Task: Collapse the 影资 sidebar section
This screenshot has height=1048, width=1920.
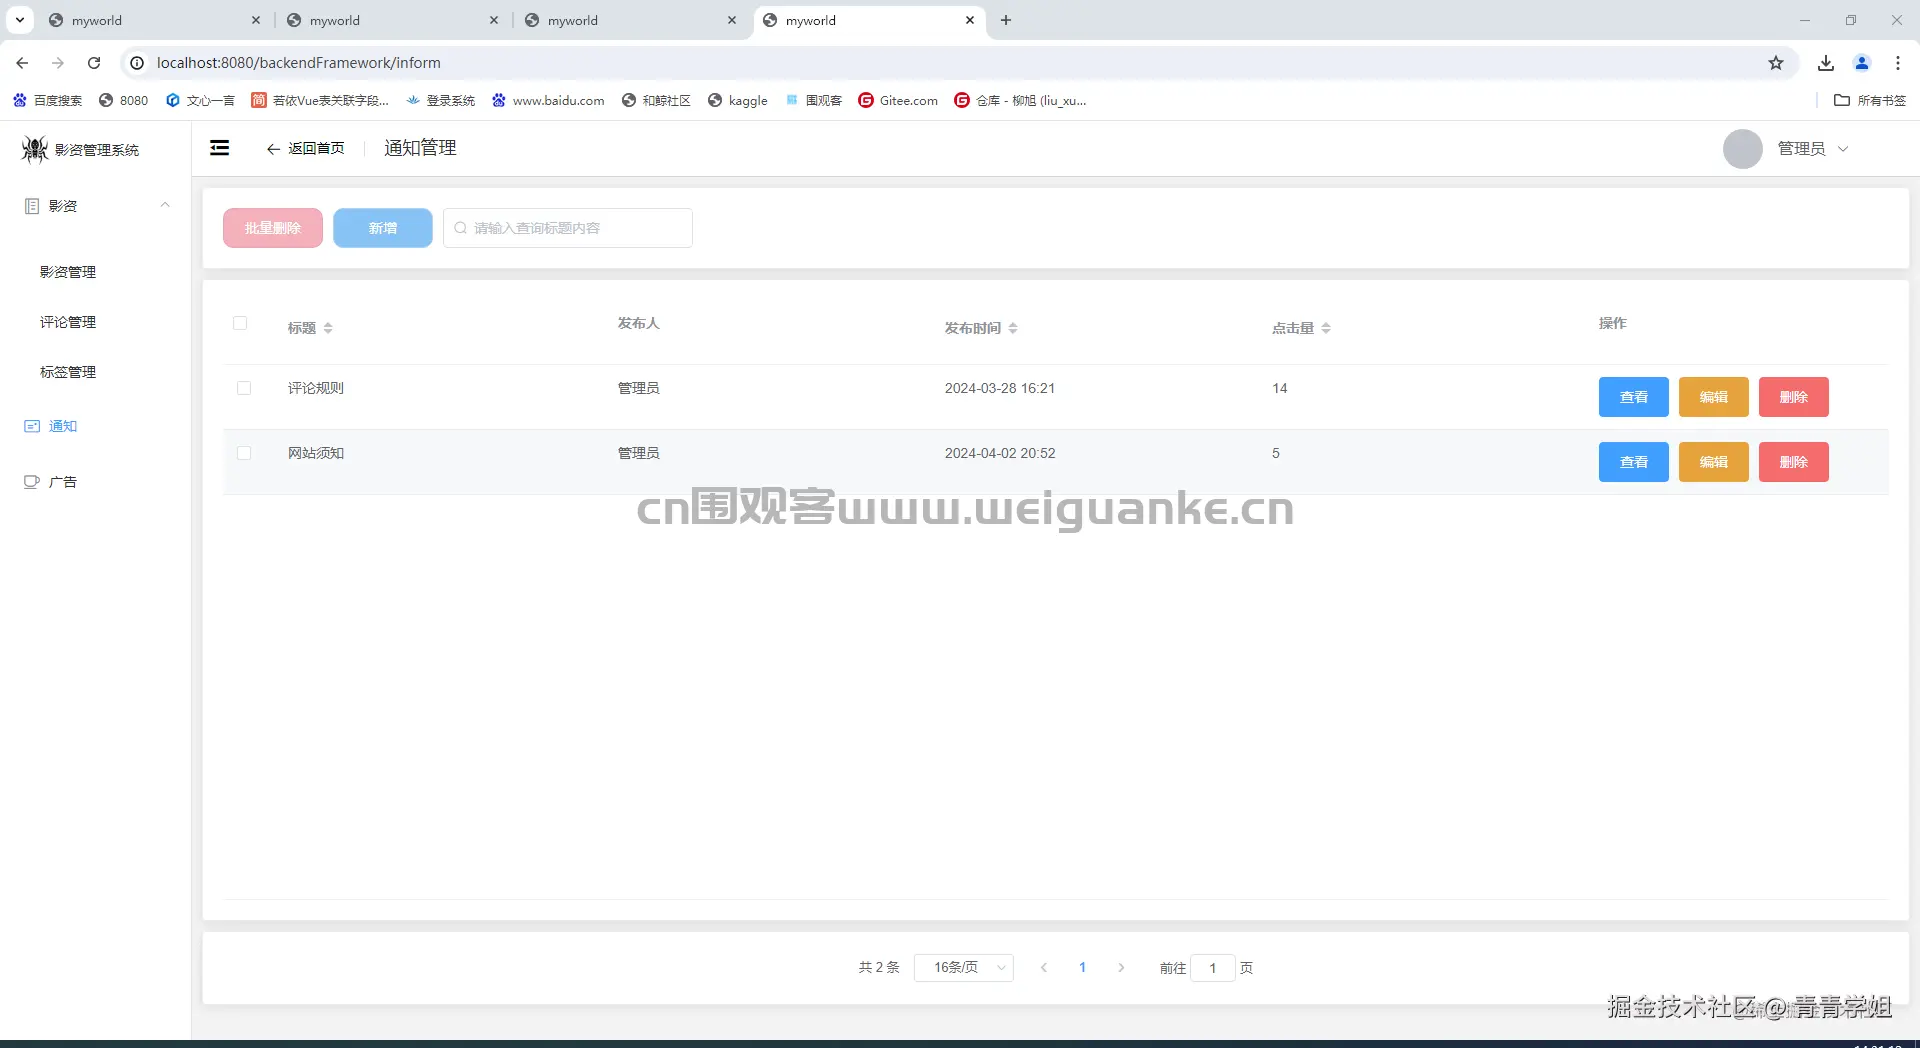Action: pyautogui.click(x=164, y=205)
